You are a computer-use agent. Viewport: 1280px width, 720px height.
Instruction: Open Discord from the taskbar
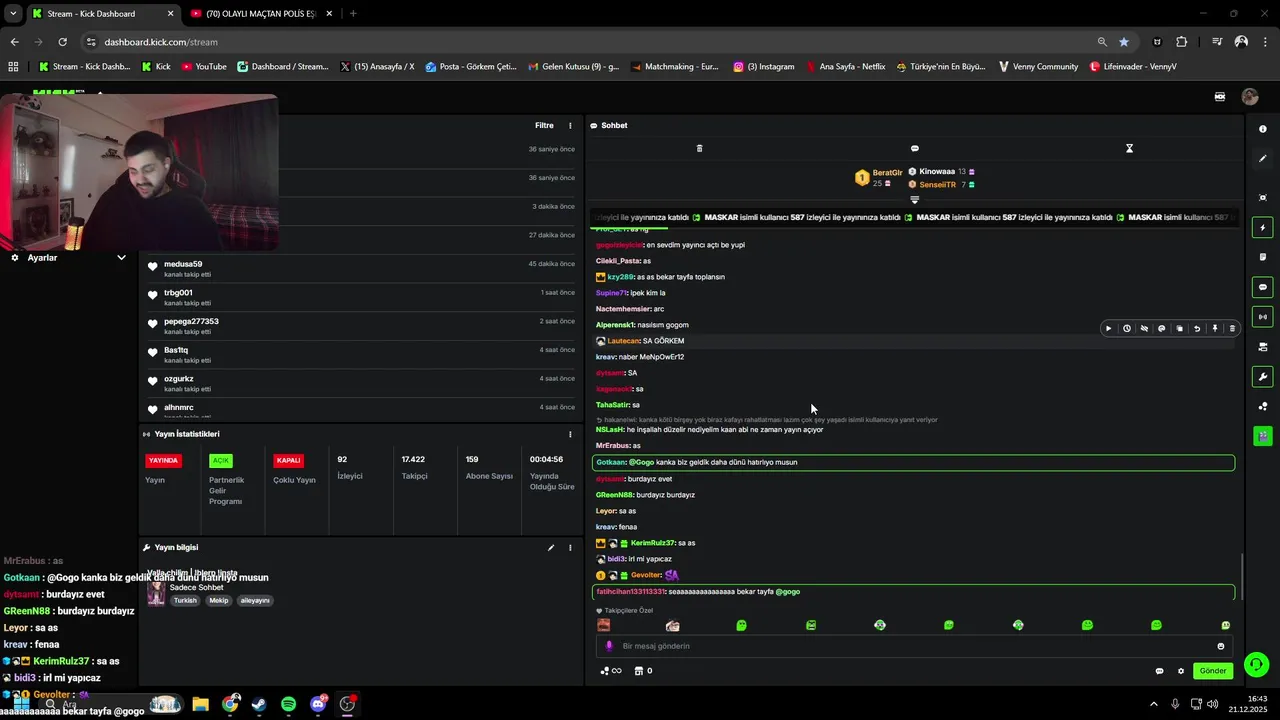coord(318,704)
